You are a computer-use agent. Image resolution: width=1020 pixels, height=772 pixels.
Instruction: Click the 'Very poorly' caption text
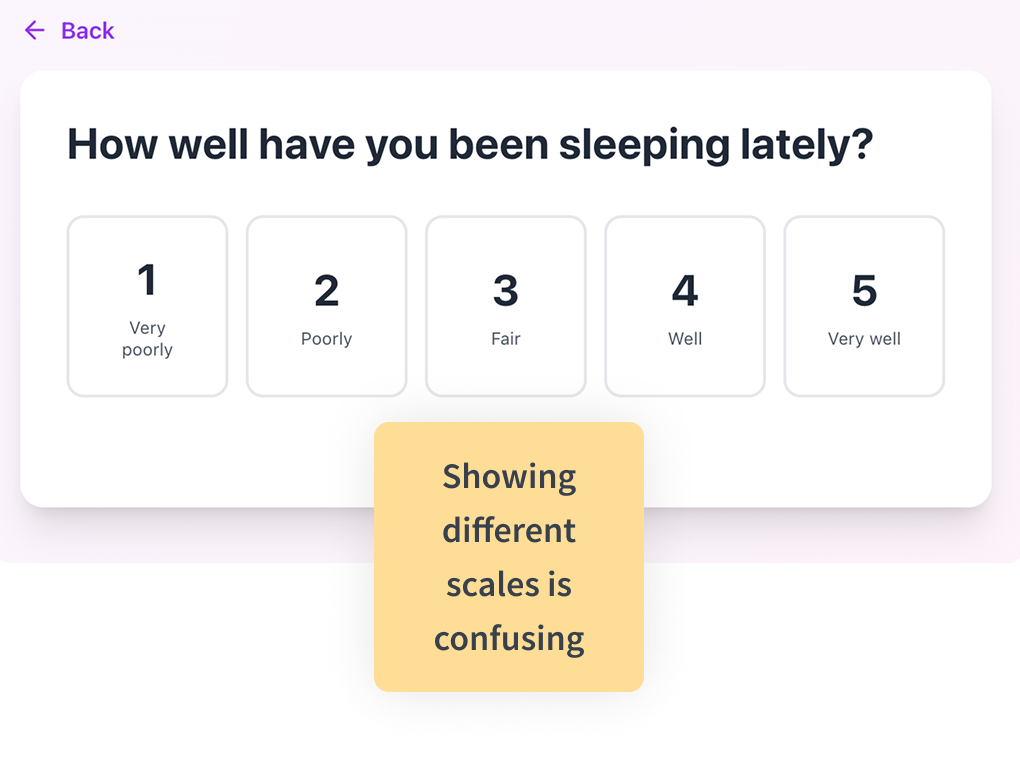pos(148,339)
